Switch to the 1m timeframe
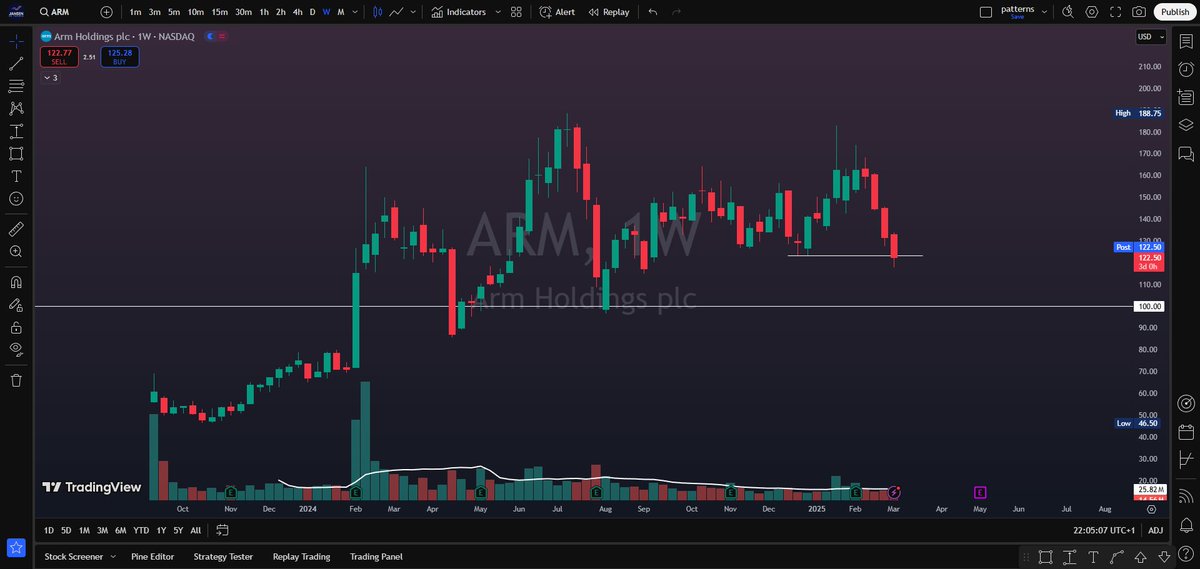This screenshot has width=1200, height=569. [x=136, y=12]
